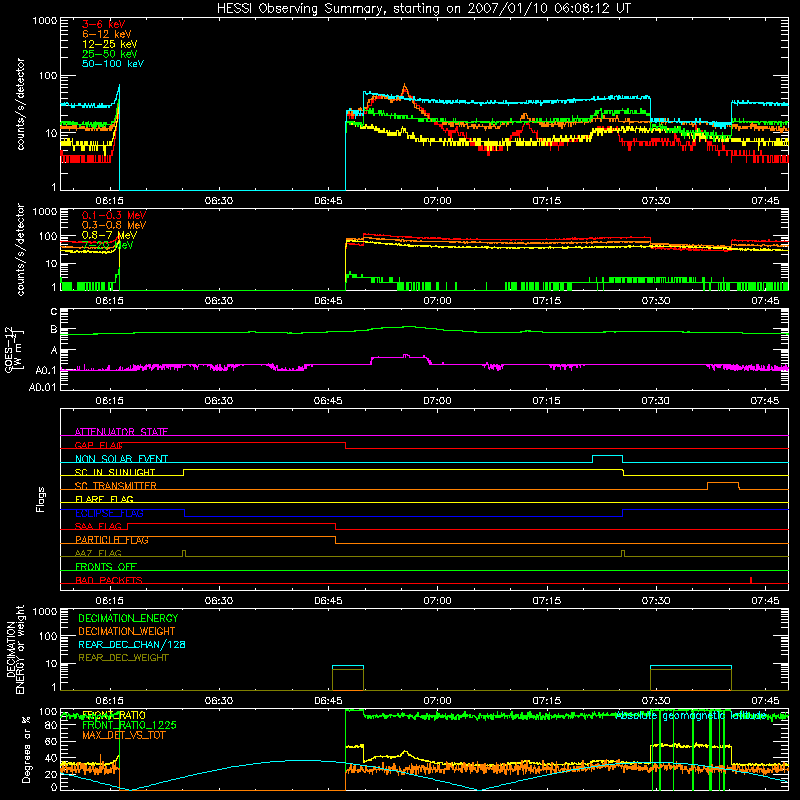Click the A0.01 tick label on GOES plot

(42, 388)
